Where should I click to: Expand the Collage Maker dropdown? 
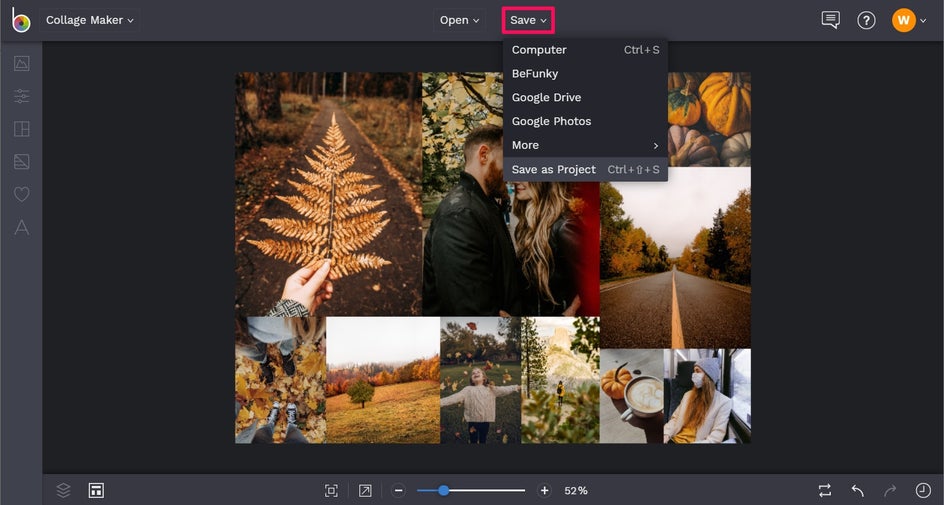point(90,20)
